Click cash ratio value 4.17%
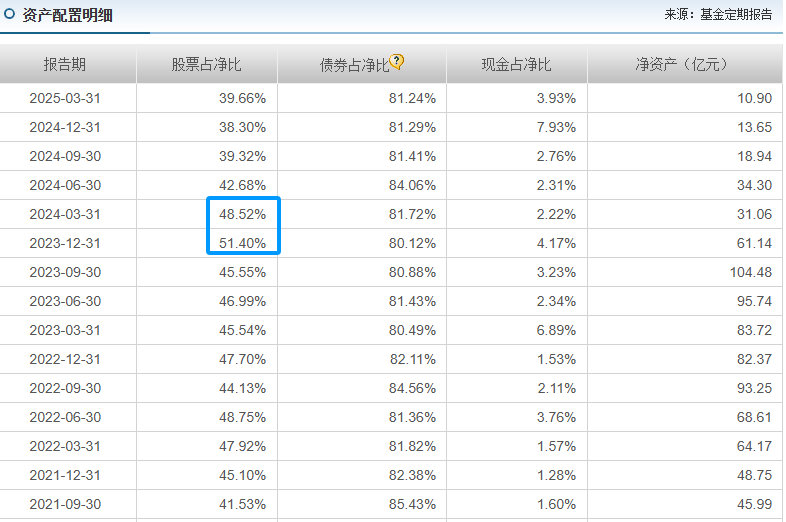Viewport: 786px width, 522px height. pyautogui.click(x=556, y=244)
